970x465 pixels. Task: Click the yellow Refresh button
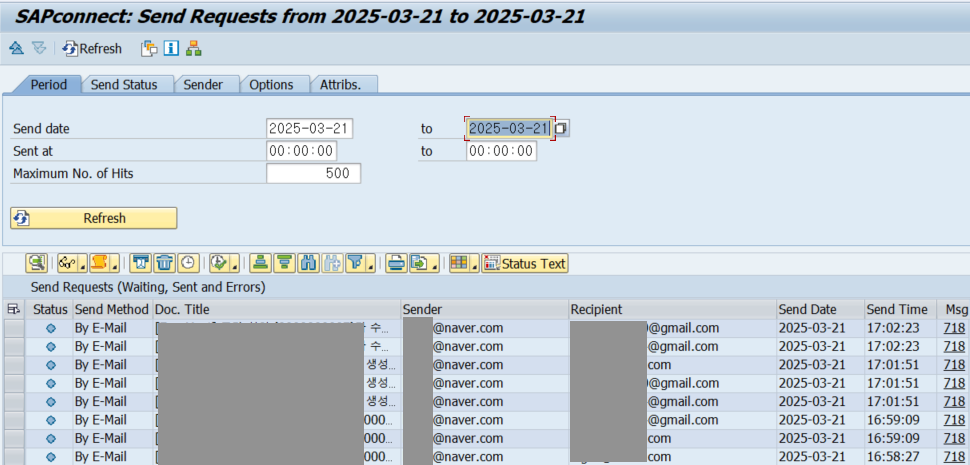pyautogui.click(x=93, y=218)
